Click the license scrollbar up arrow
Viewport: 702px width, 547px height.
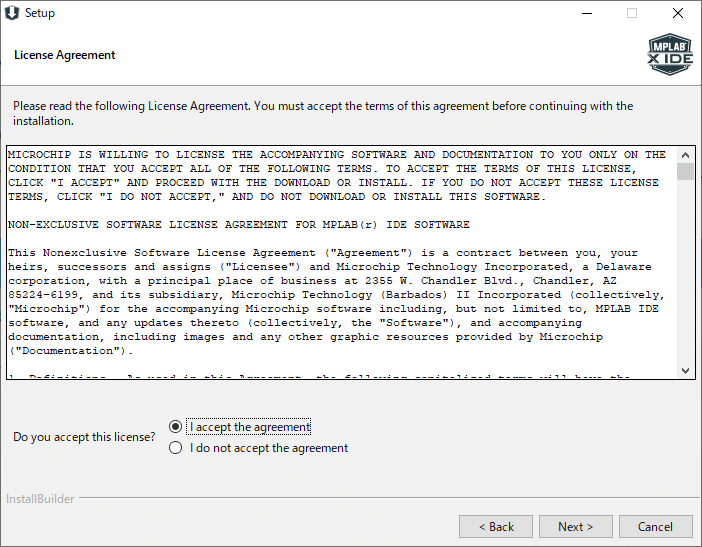click(685, 155)
